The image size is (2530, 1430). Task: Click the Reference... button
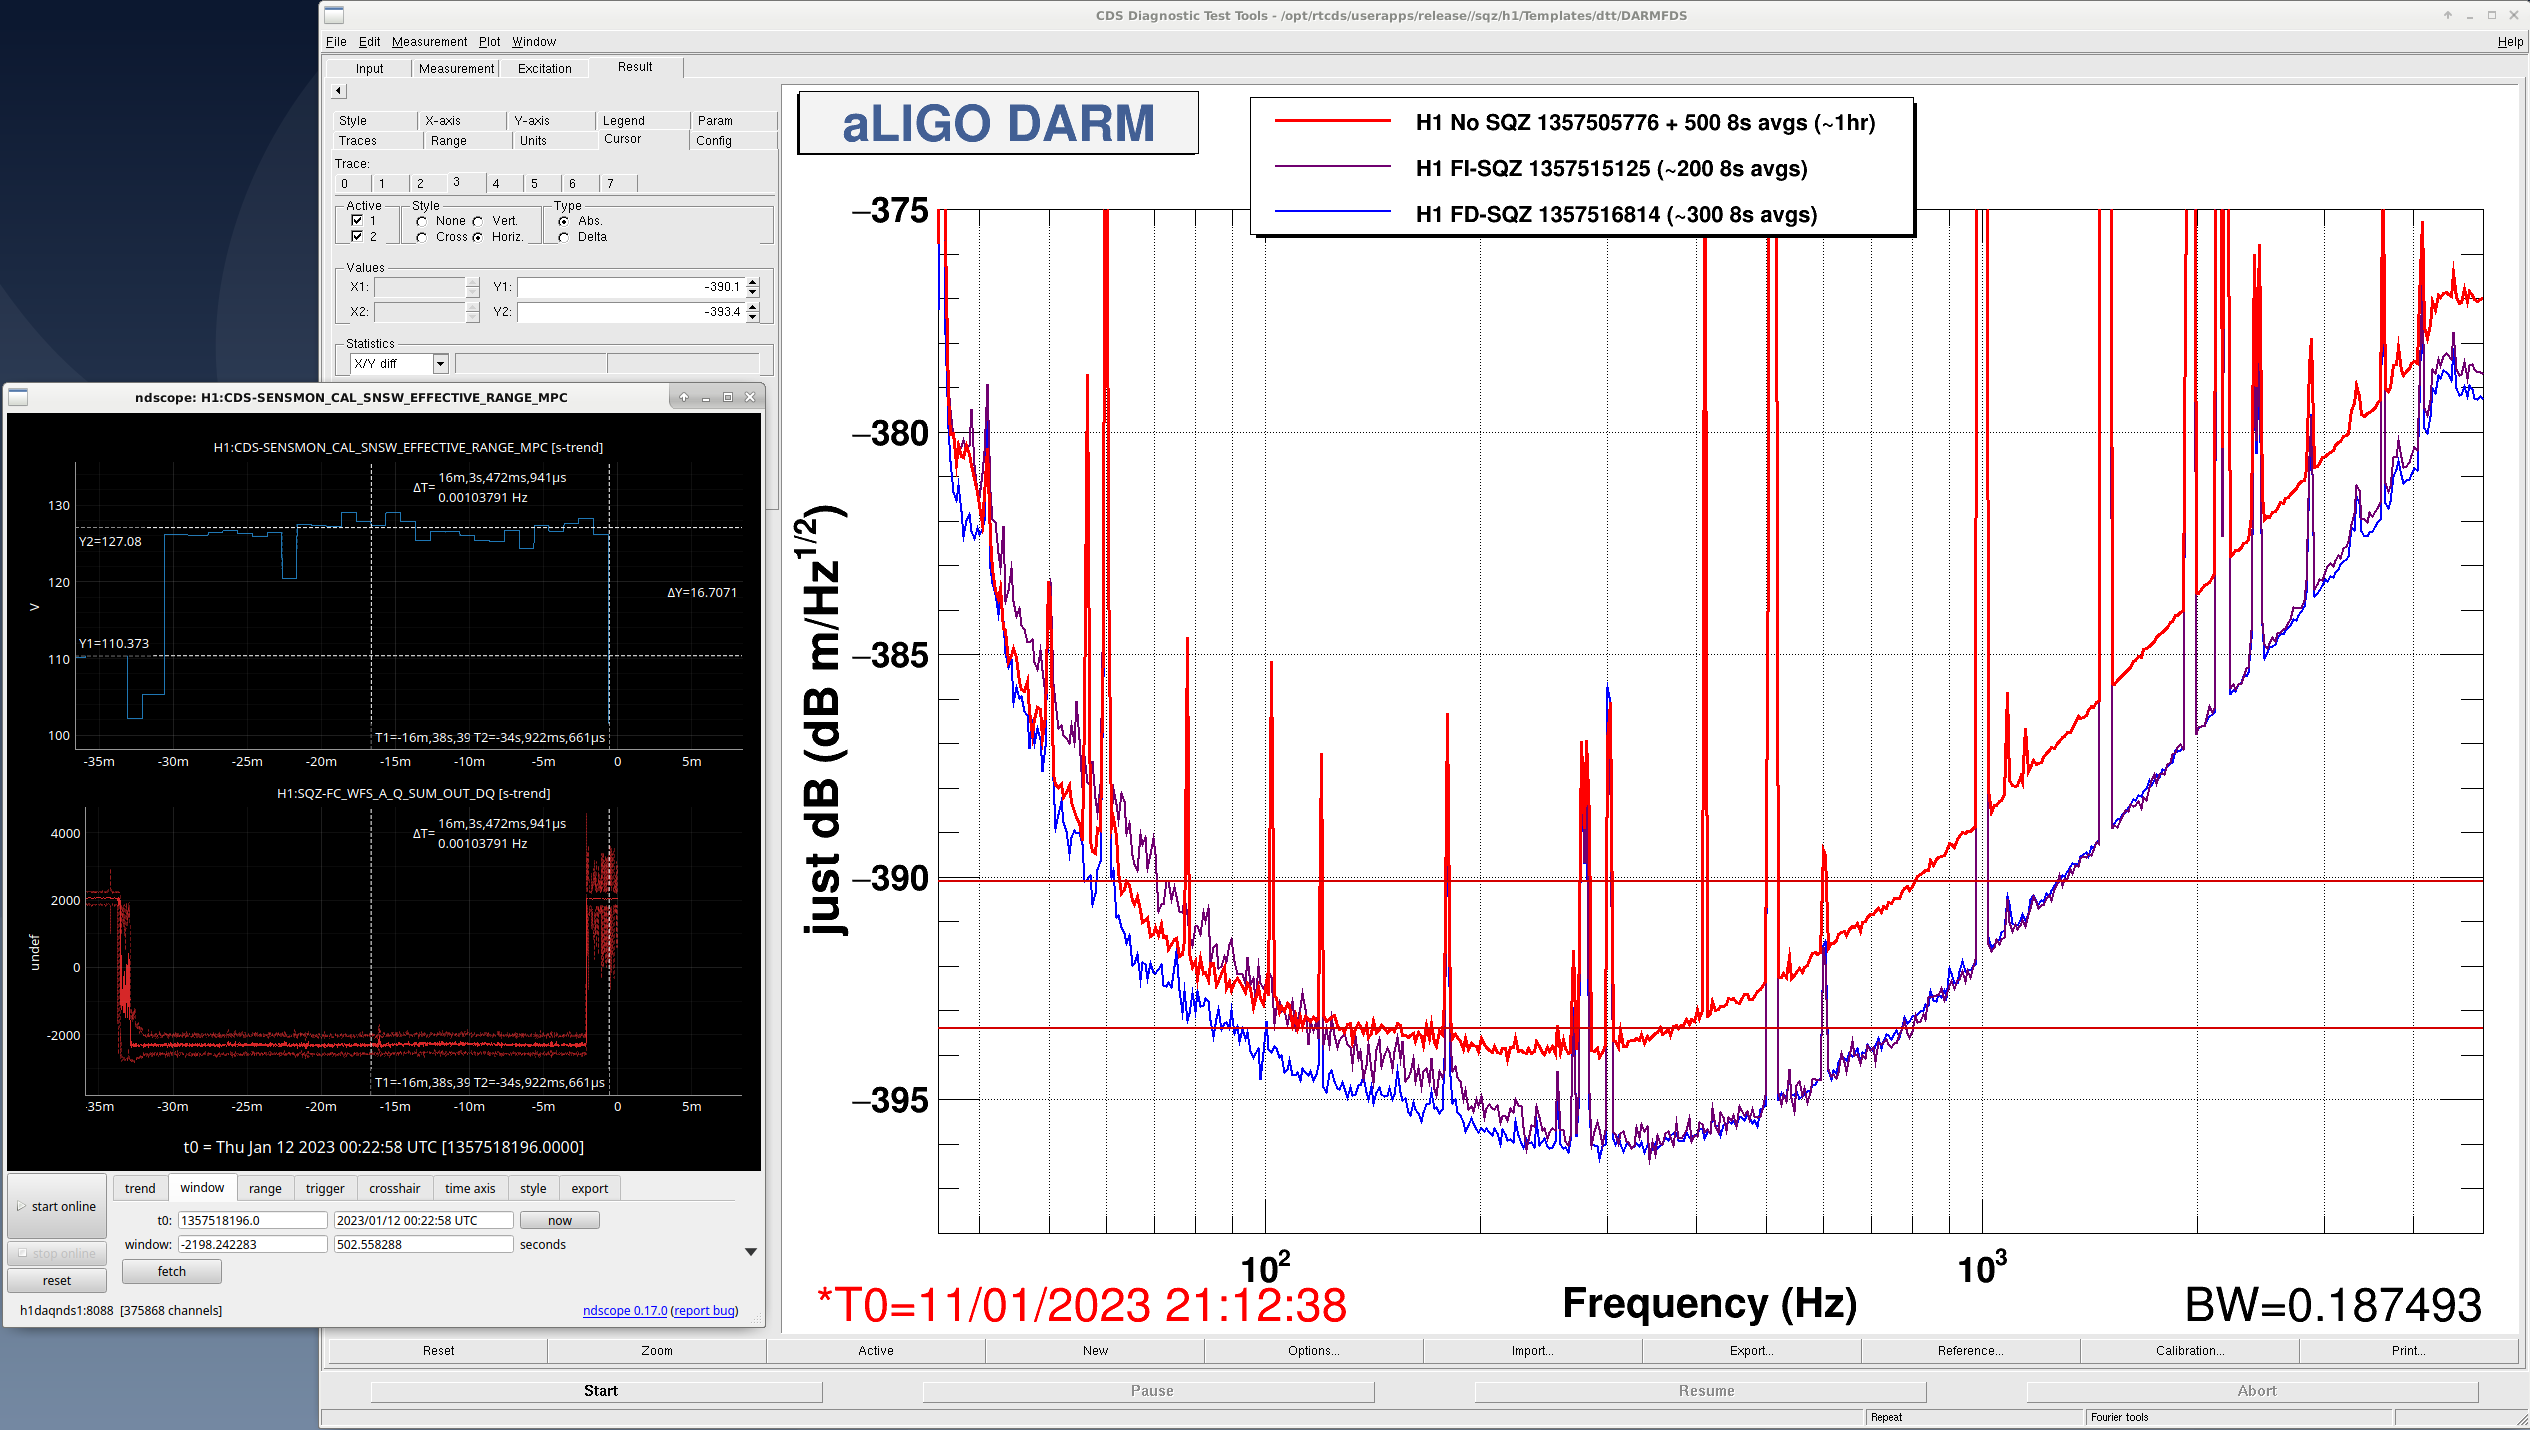click(x=1971, y=1351)
